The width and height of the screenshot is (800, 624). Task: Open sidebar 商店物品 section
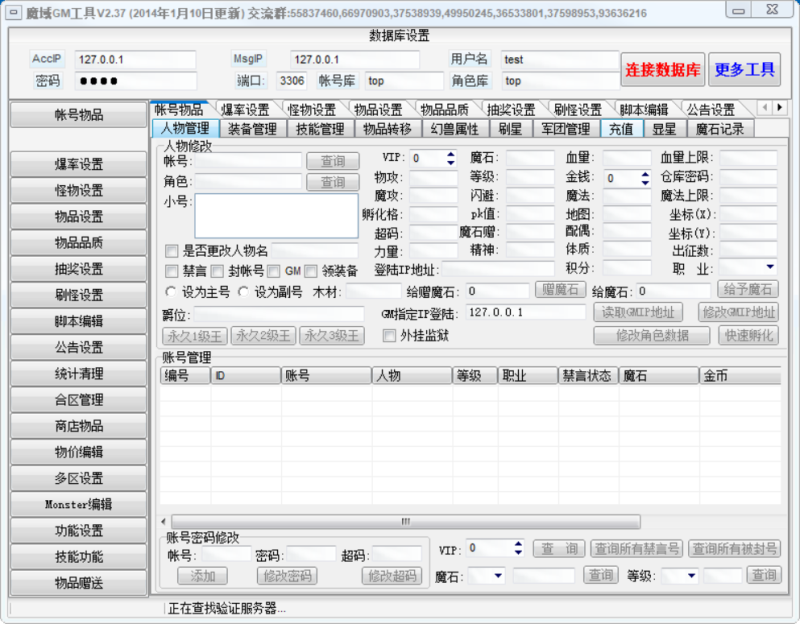79,426
